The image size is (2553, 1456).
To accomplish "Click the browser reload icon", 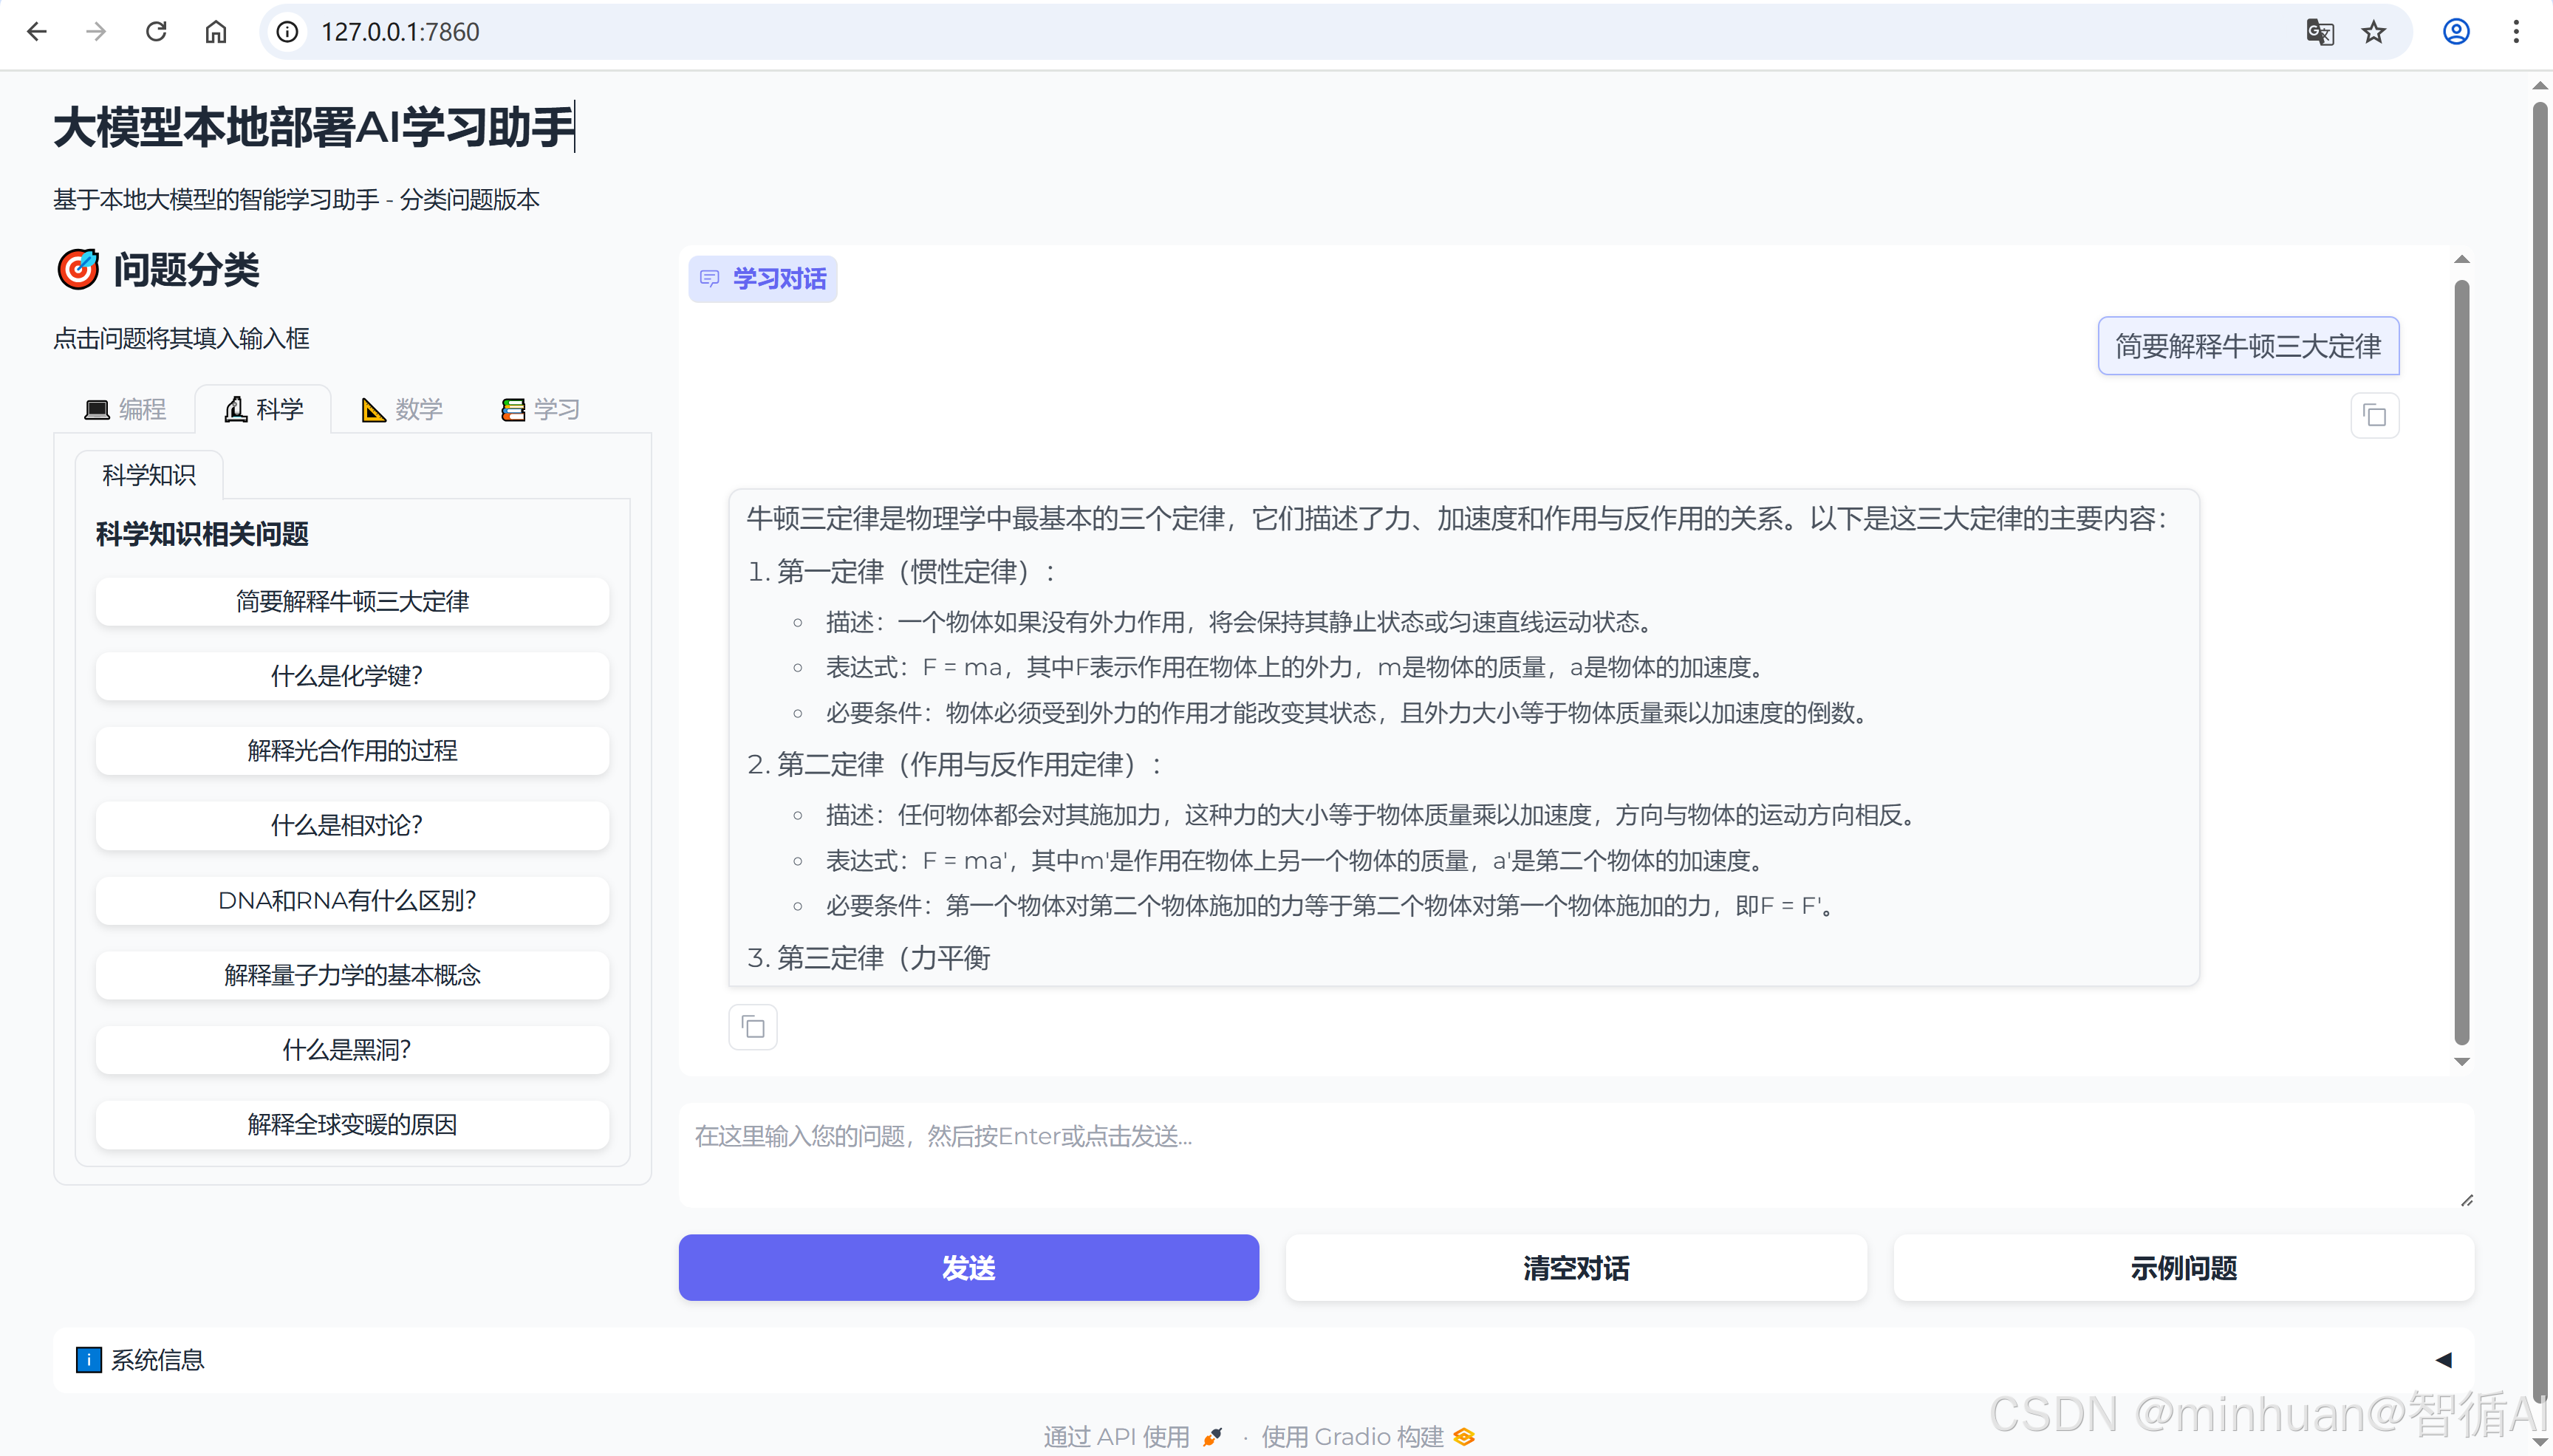I will click(156, 32).
